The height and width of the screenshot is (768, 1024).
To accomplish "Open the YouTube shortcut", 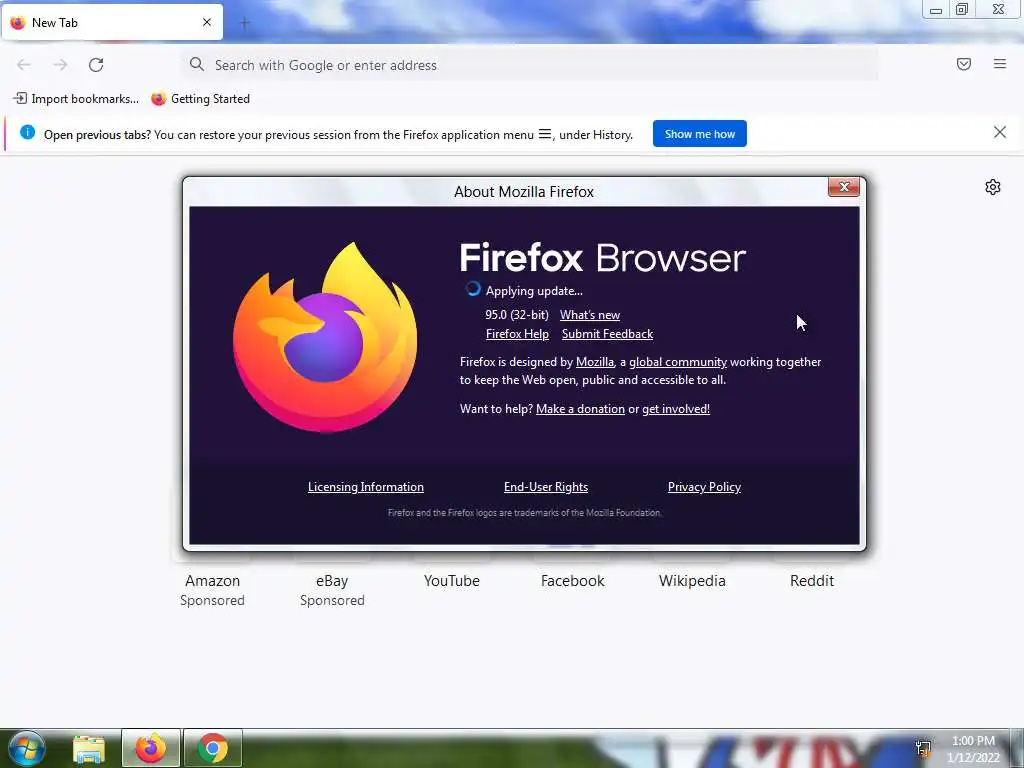I will point(451,581).
